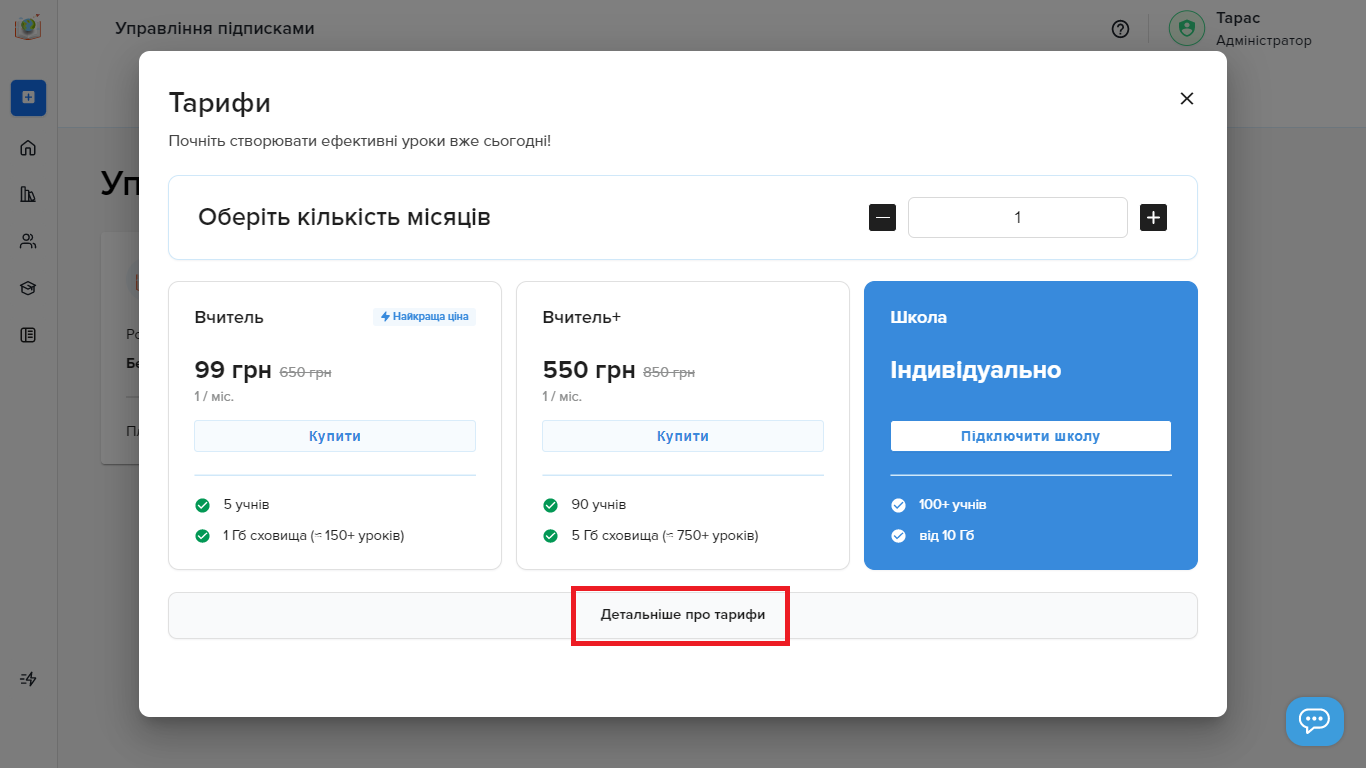Image resolution: width=1366 pixels, height=768 pixels.
Task: Buy the Вчитель+ plan for 550 грн
Action: pos(683,436)
